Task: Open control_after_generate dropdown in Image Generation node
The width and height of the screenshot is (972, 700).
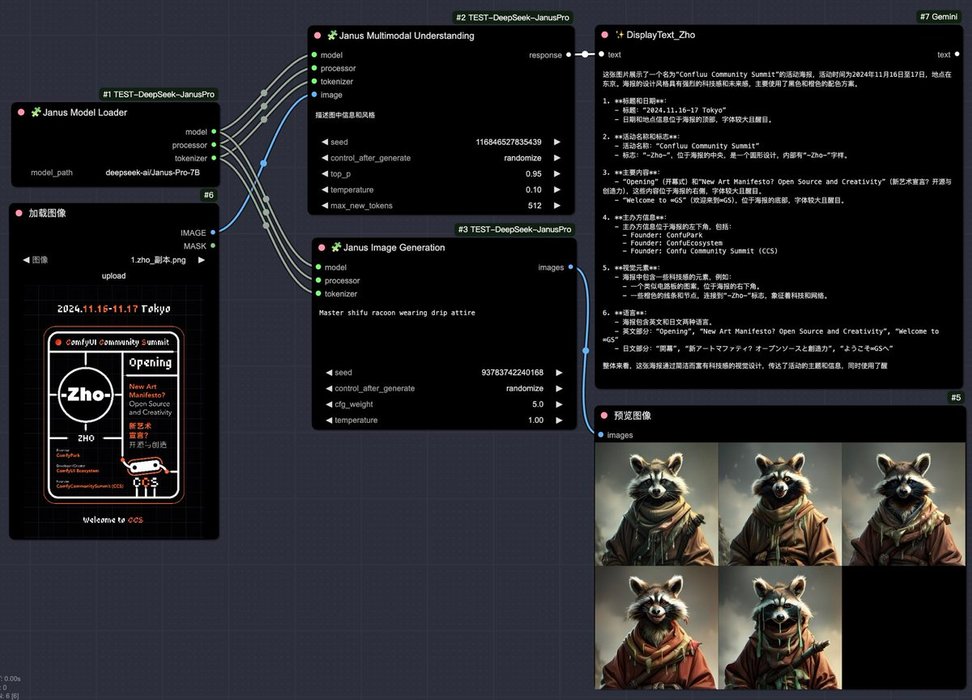Action: (x=440, y=388)
